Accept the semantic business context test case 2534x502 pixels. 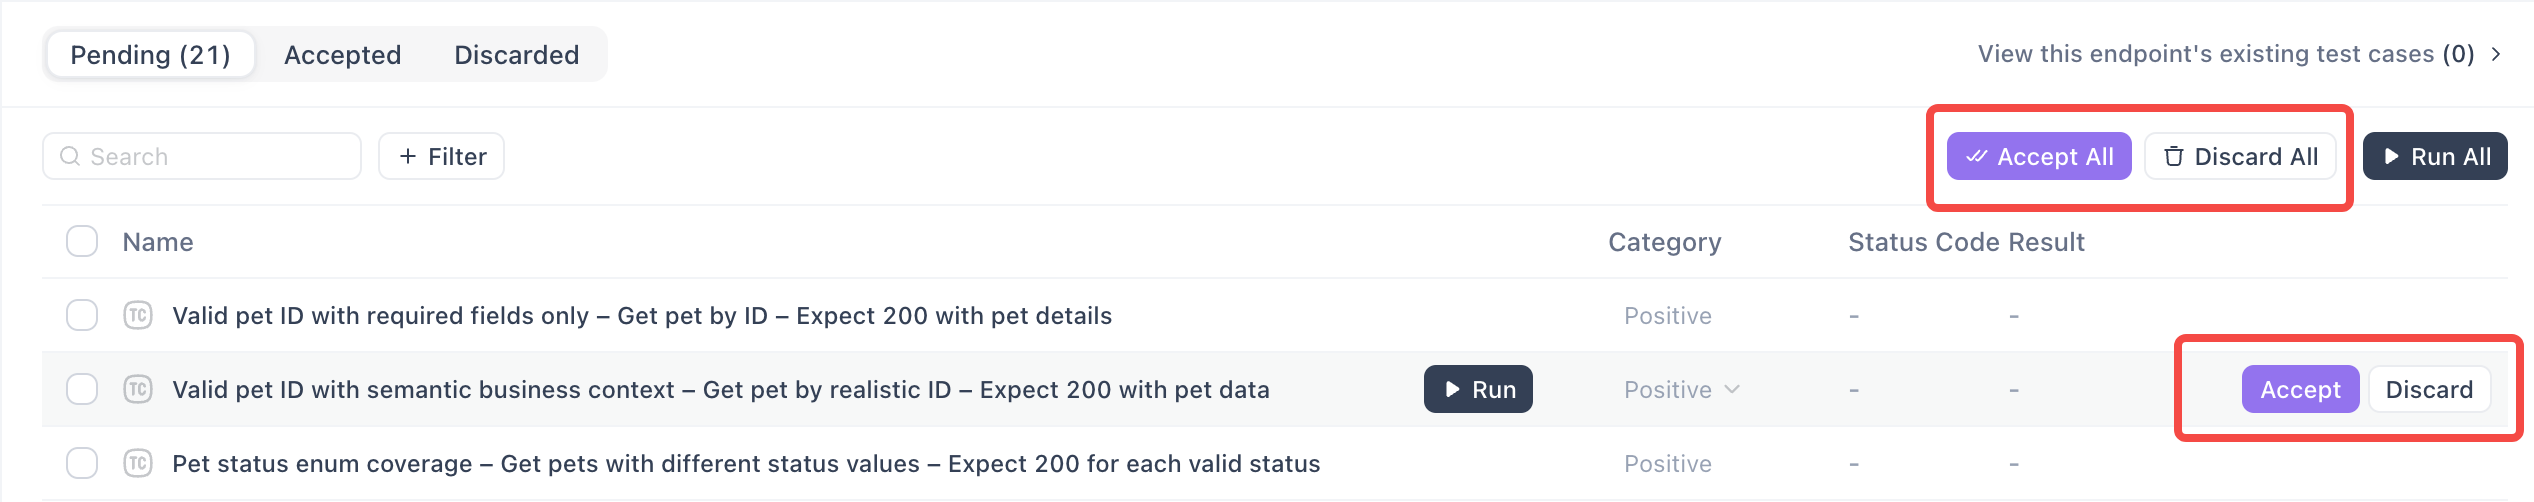point(2299,389)
